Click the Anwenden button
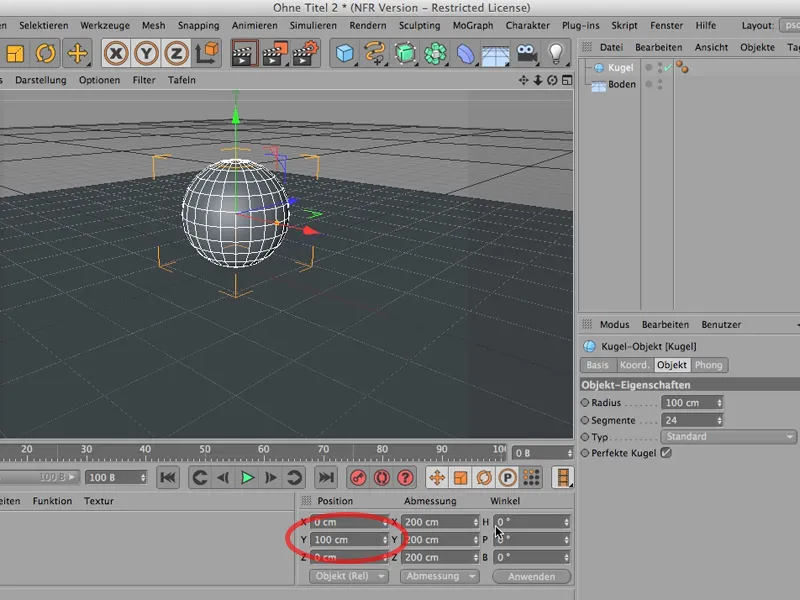Image resolution: width=800 pixels, height=600 pixels. (x=531, y=577)
